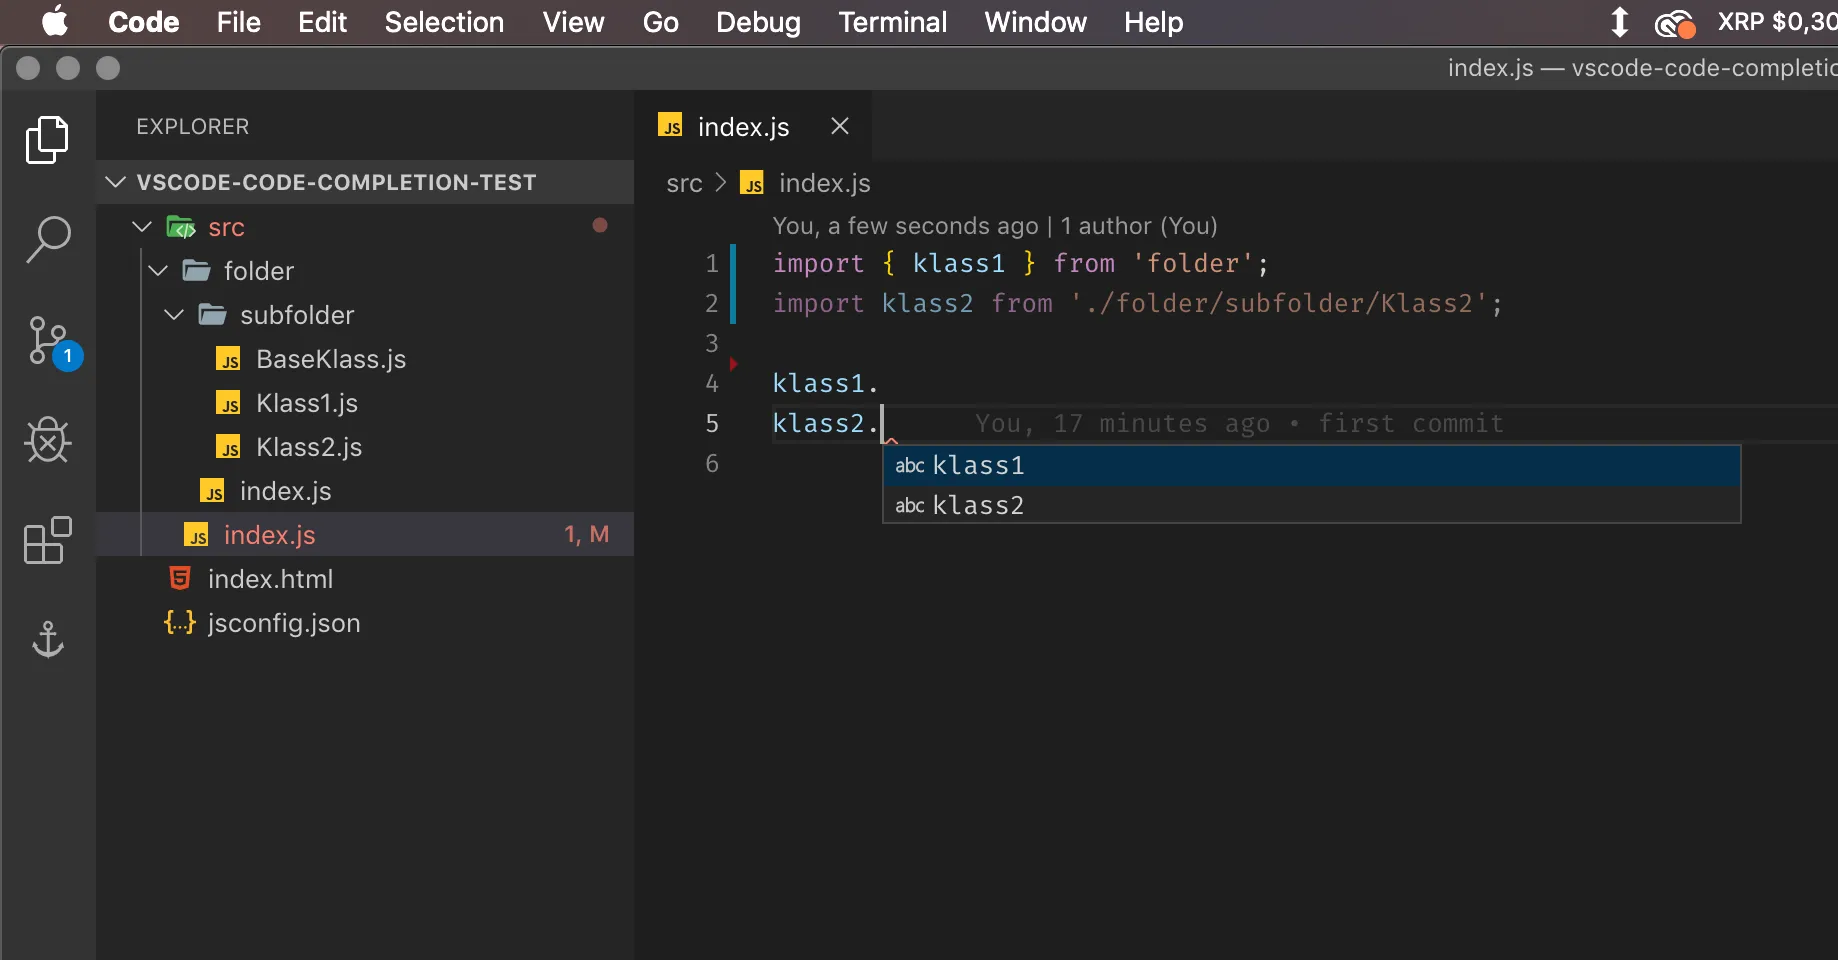
Task: Open the Explorer view in activity bar
Action: (47, 140)
